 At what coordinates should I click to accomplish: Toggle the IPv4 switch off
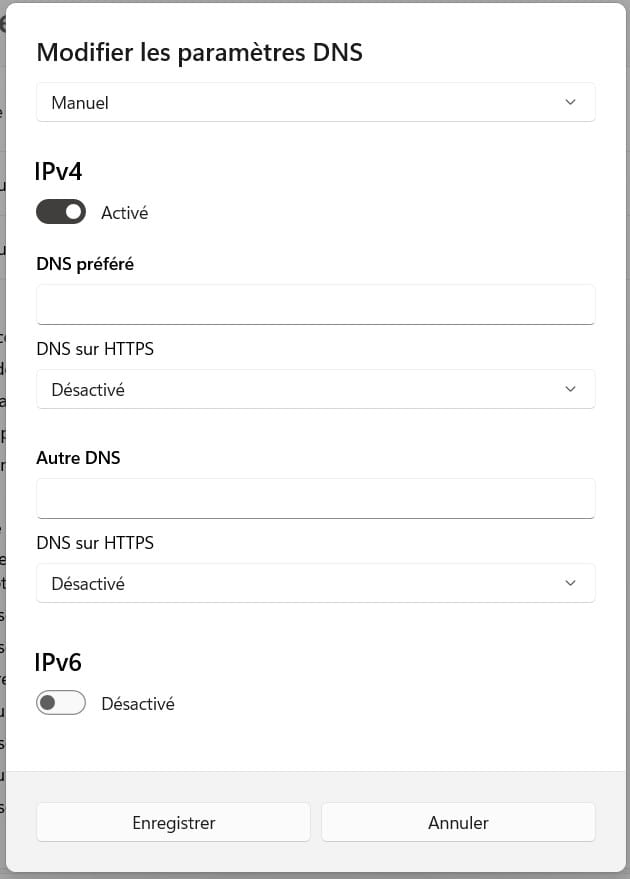click(61, 212)
